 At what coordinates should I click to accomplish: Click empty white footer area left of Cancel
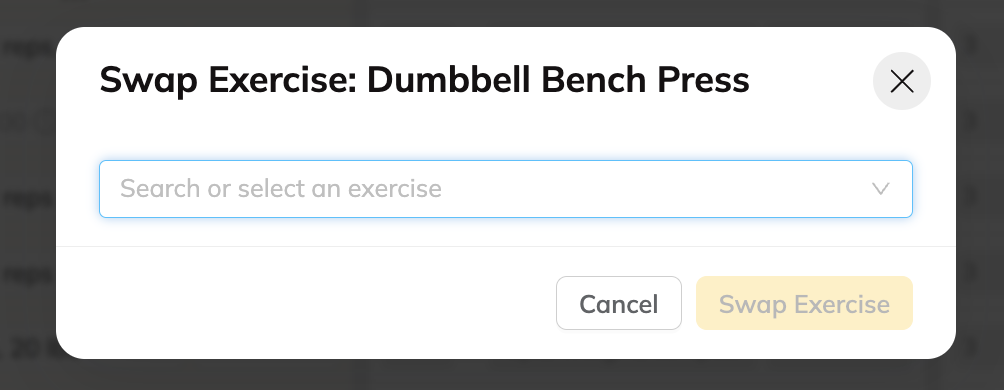click(307, 303)
